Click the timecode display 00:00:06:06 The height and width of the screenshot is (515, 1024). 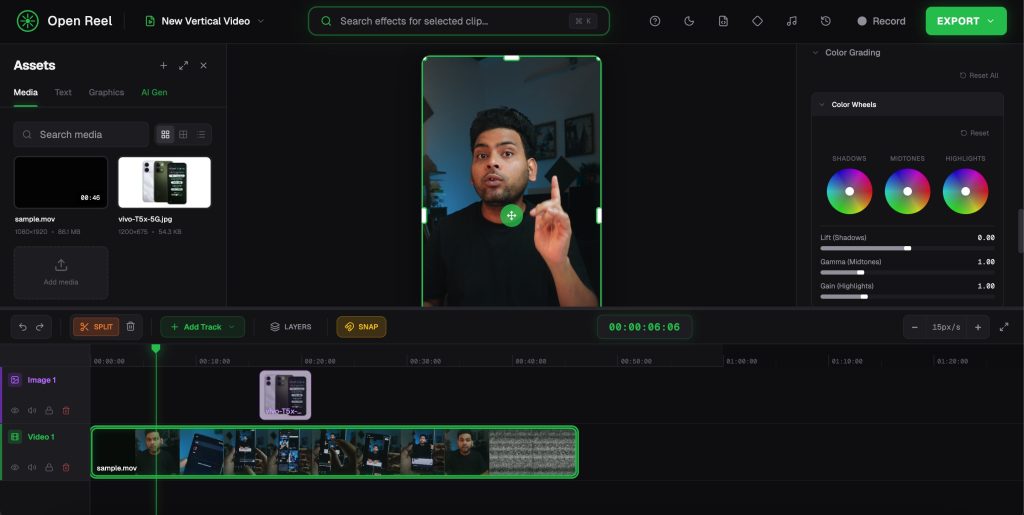[645, 327]
